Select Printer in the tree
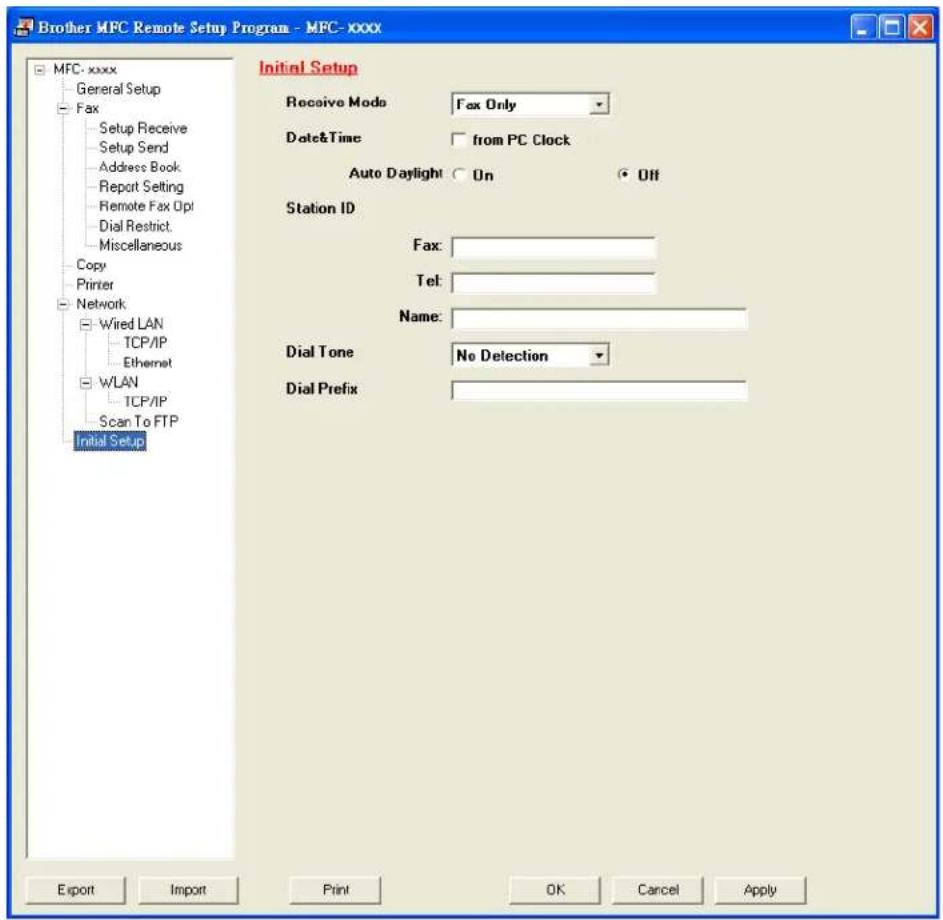This screenshot has height=920, width=943. [95, 284]
